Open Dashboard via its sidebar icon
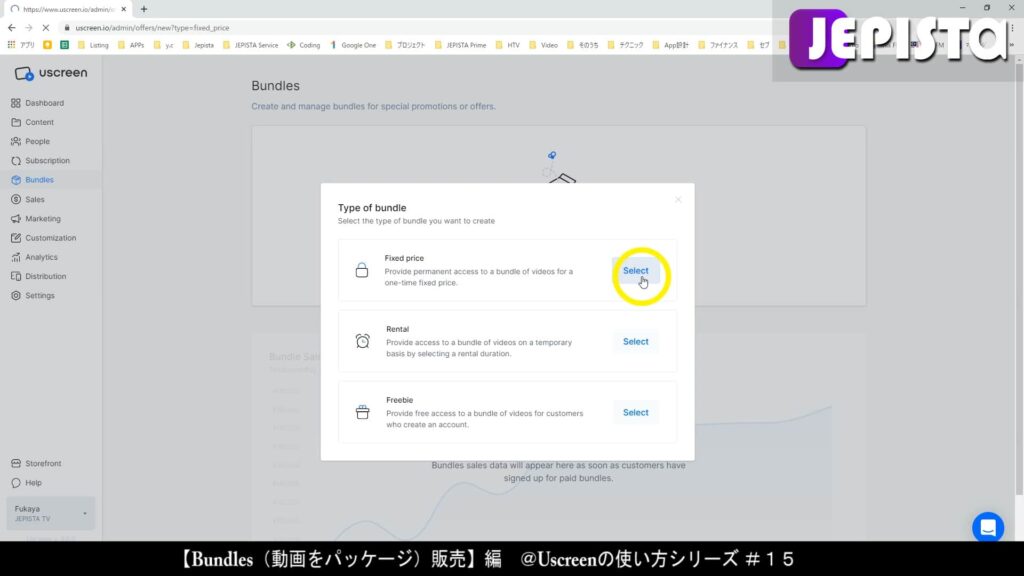The image size is (1024, 576). (x=16, y=103)
